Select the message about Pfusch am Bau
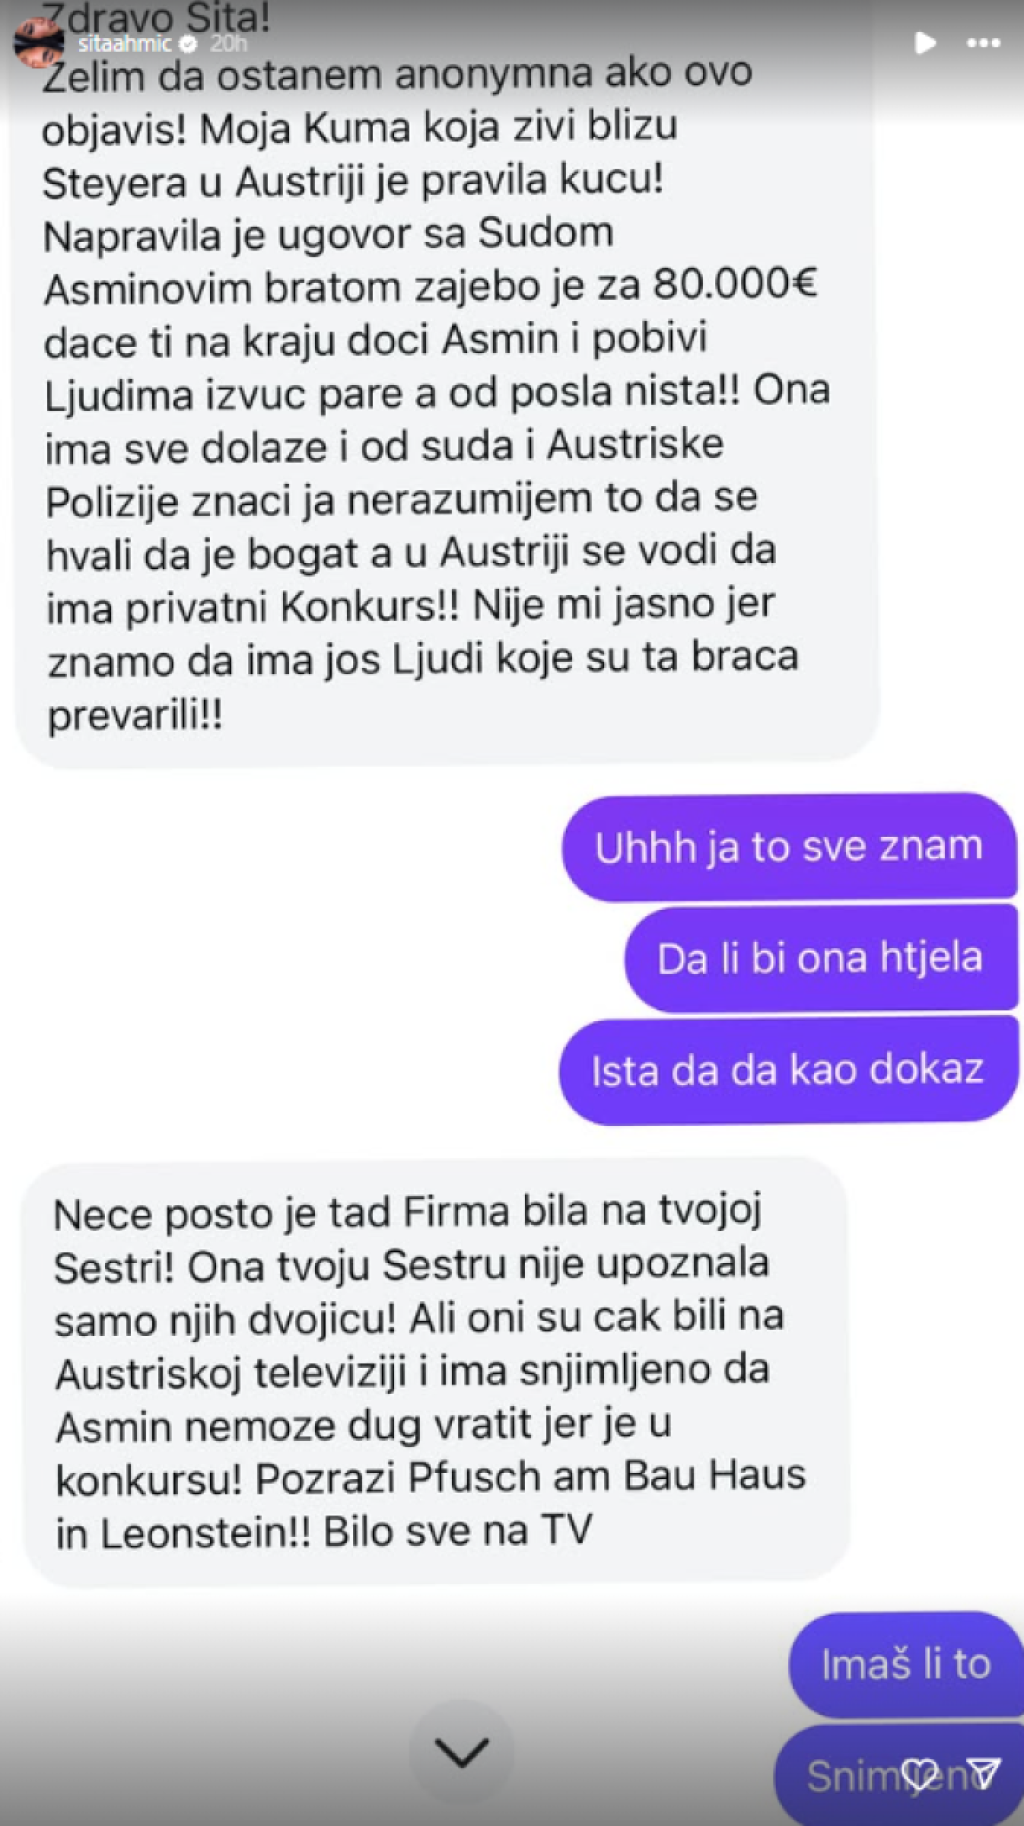This screenshot has height=1826, width=1024. (436, 1372)
